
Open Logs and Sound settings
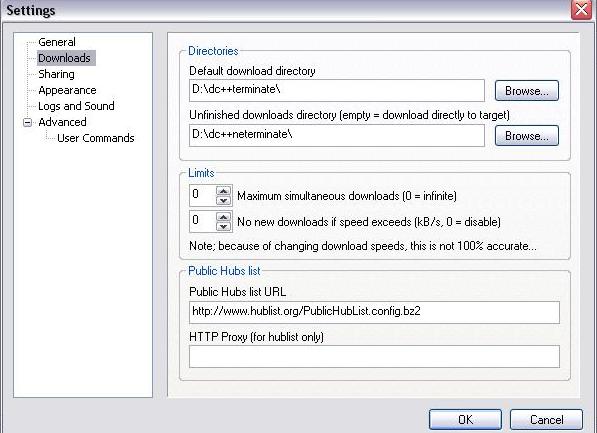pos(76,106)
